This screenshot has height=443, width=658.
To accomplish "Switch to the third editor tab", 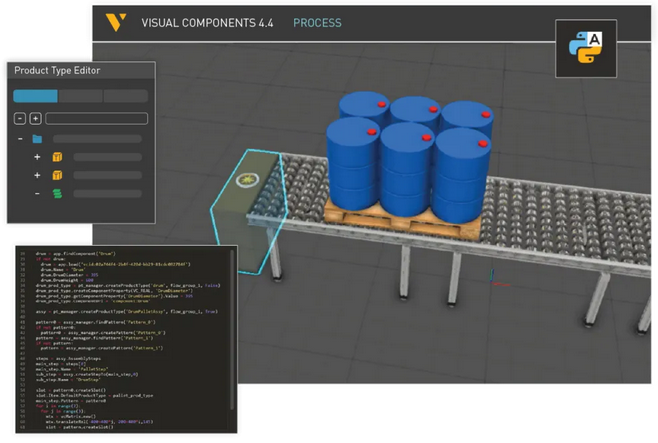I will [x=125, y=96].
